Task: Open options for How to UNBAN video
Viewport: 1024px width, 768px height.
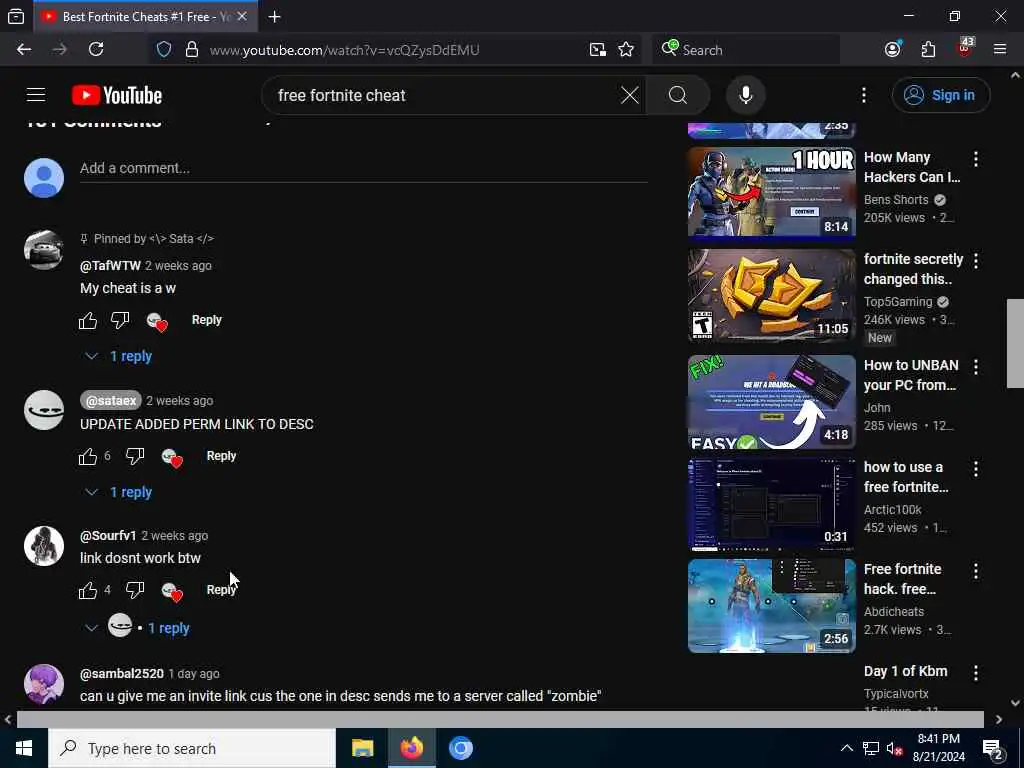Action: tap(976, 367)
